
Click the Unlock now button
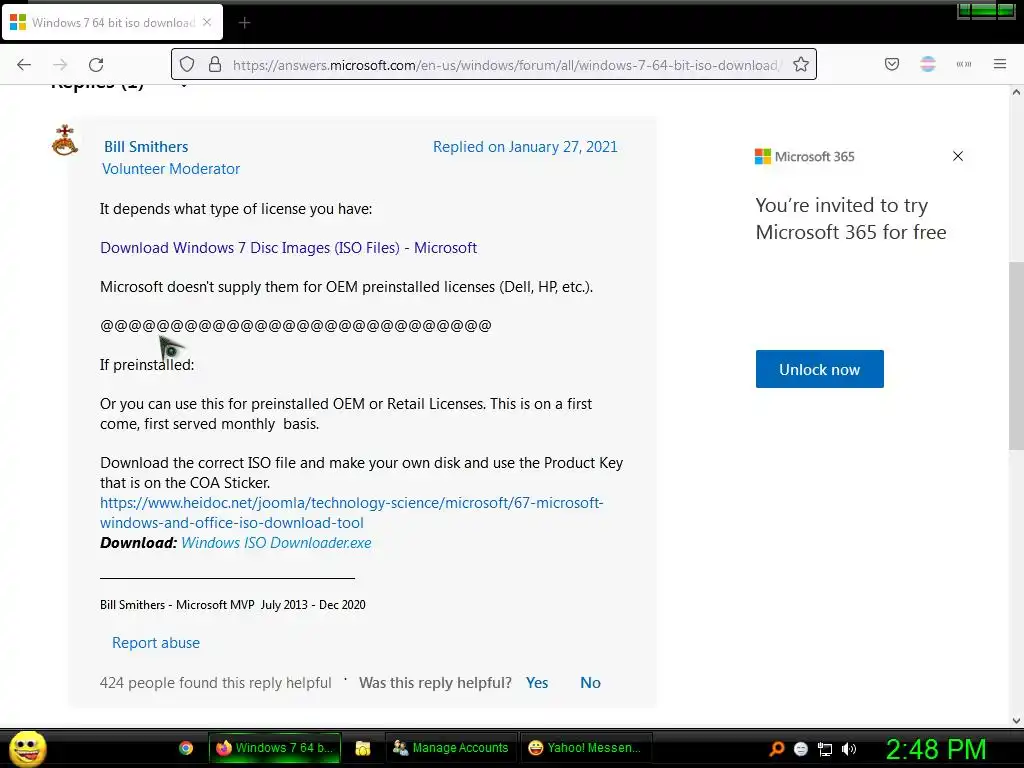click(x=820, y=369)
